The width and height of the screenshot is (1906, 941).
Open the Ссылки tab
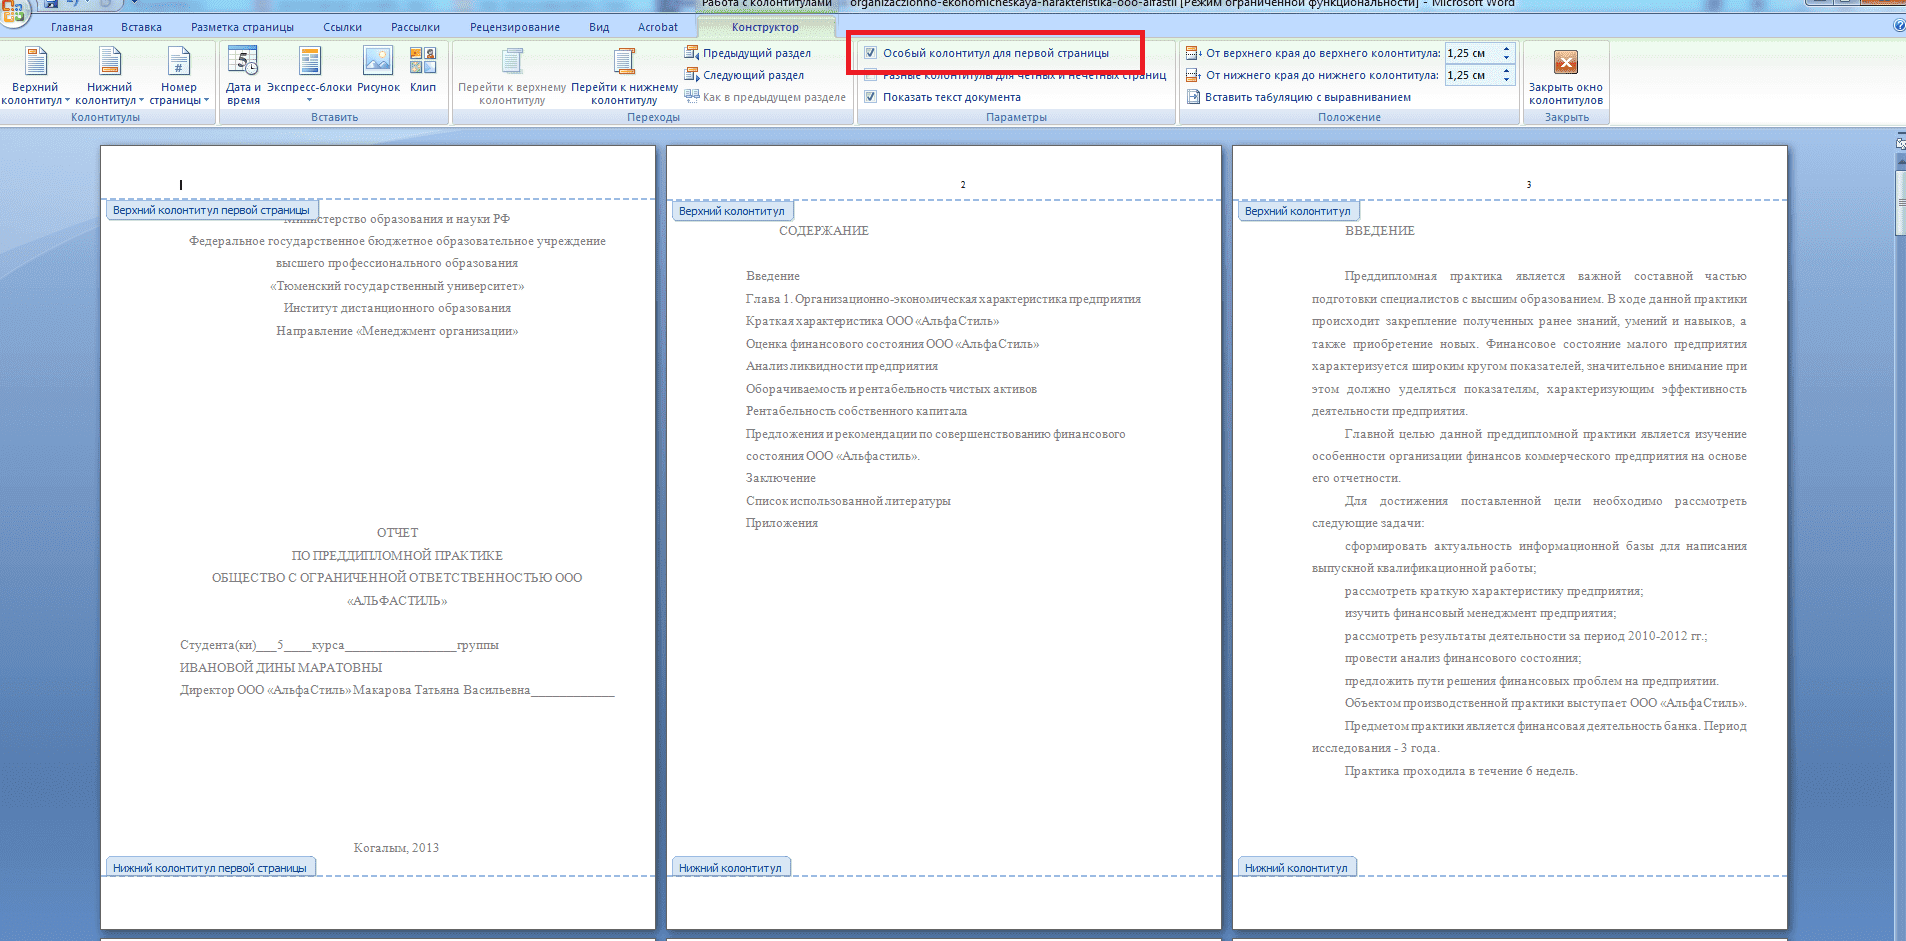(x=342, y=27)
